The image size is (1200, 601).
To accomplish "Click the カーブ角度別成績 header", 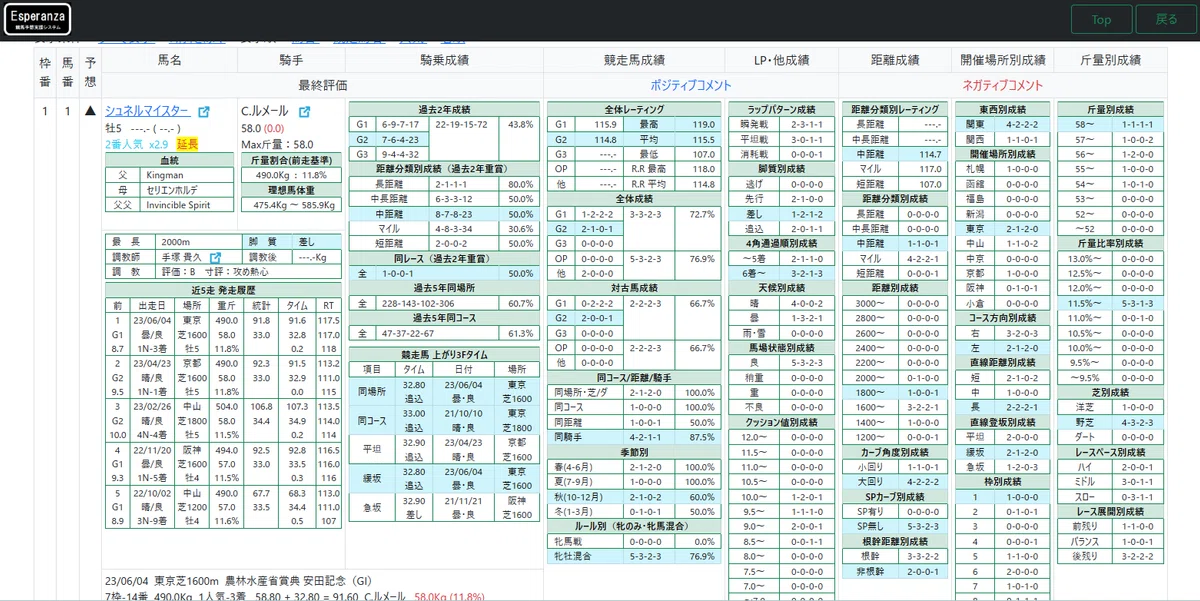I will (x=894, y=452).
